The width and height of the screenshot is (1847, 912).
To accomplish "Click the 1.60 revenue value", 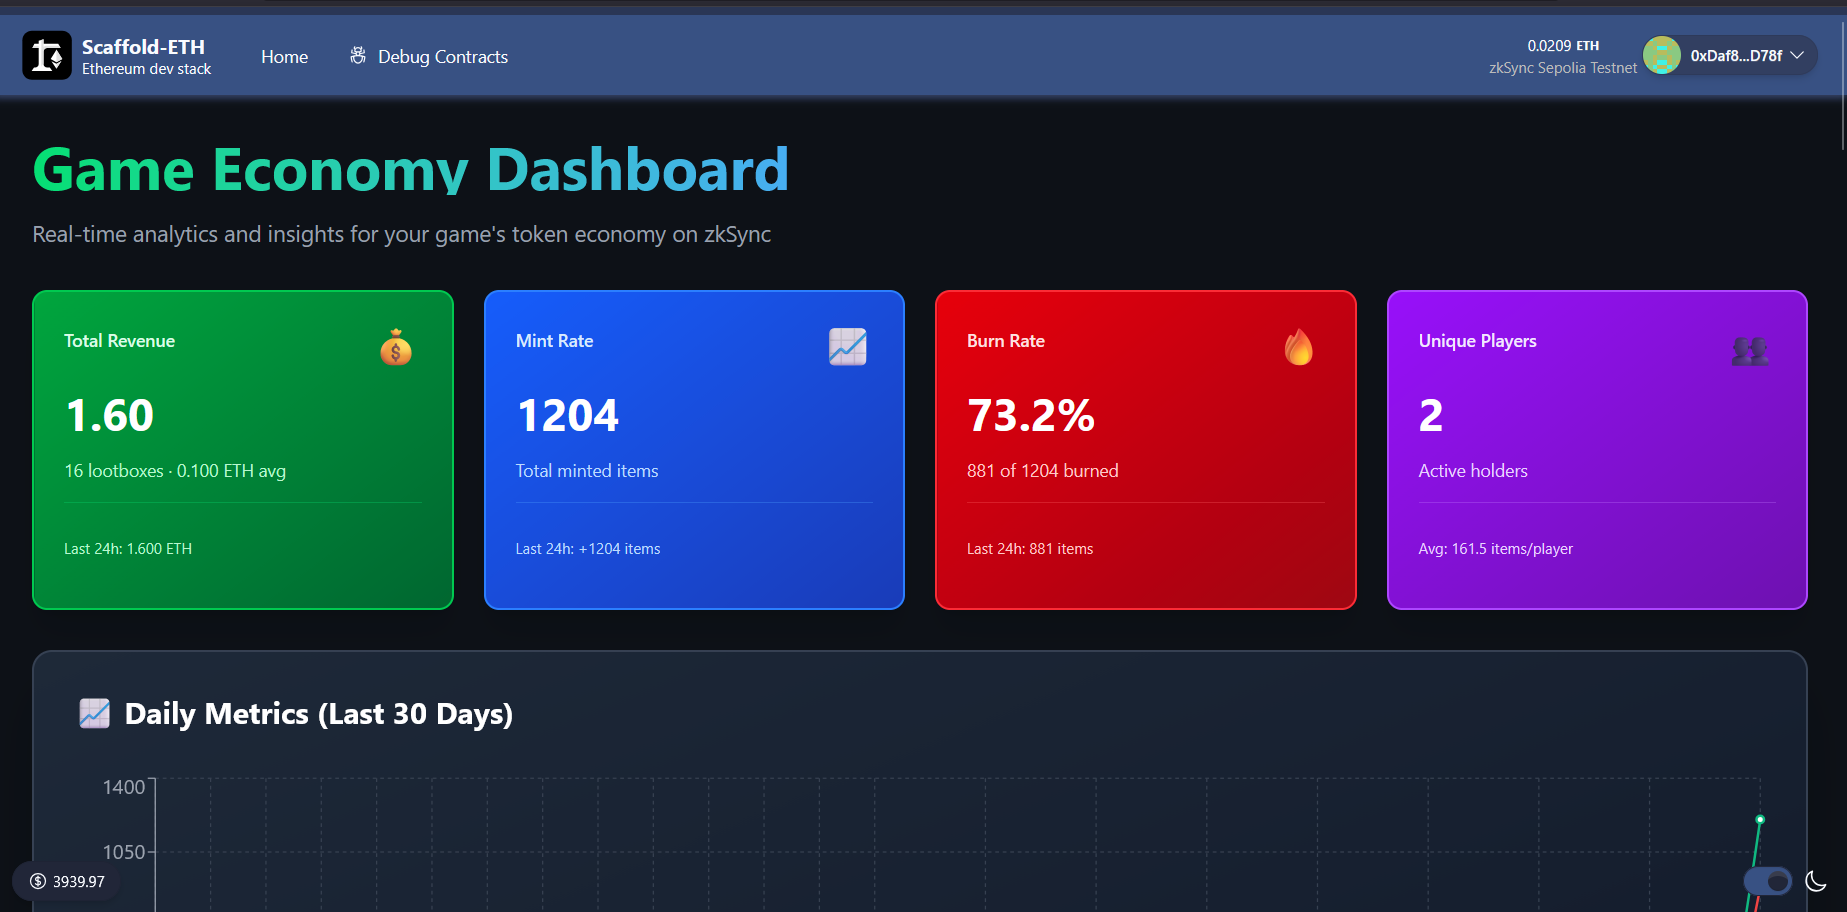I will coord(110,416).
